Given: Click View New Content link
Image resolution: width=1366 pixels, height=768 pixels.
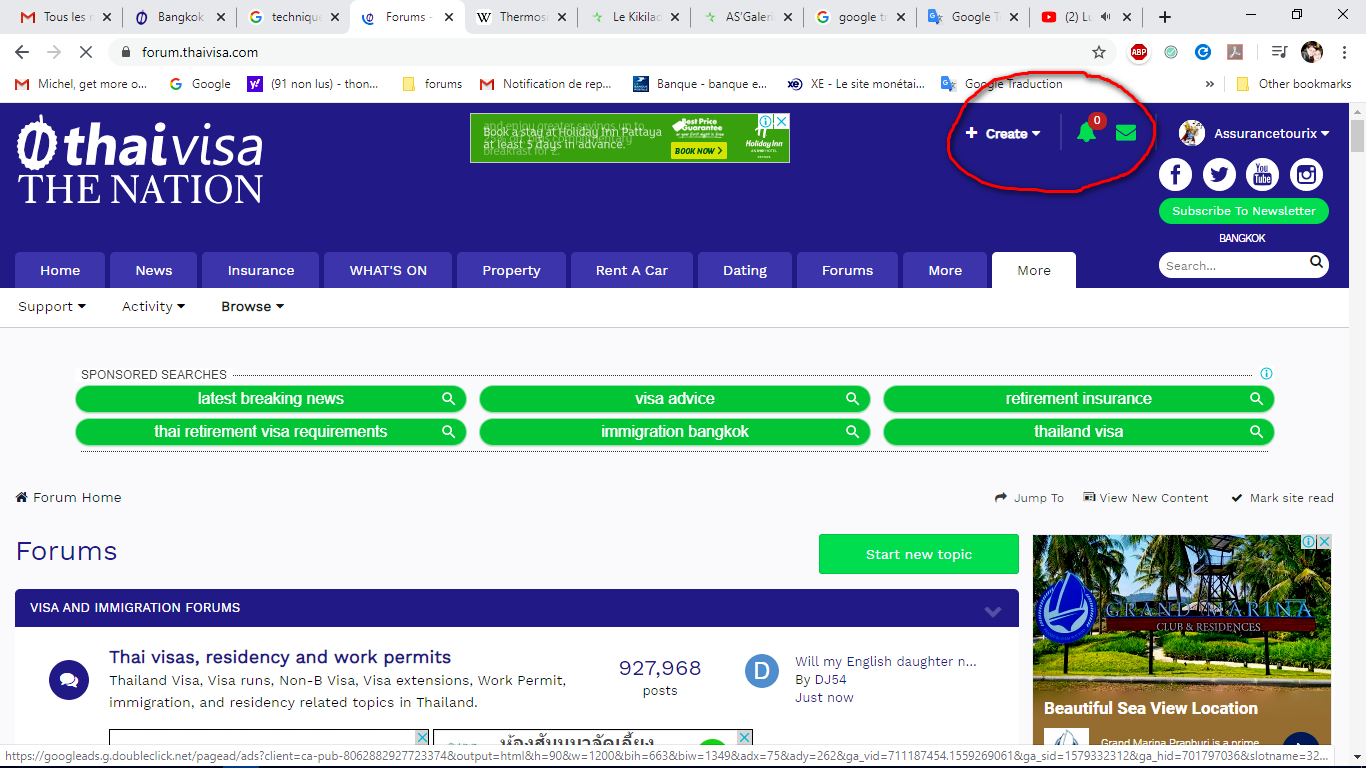Looking at the screenshot, I should pos(1146,498).
